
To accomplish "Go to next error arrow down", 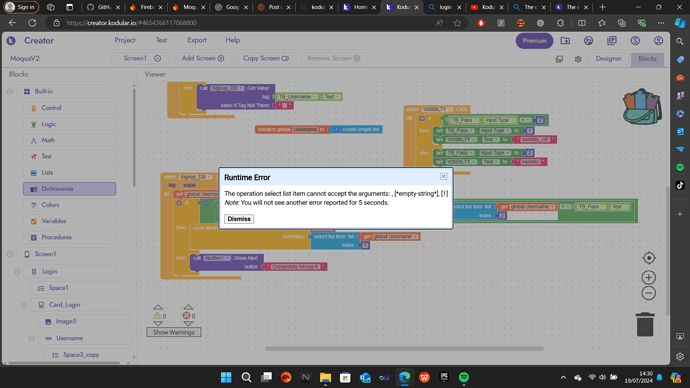I will (x=188, y=323).
